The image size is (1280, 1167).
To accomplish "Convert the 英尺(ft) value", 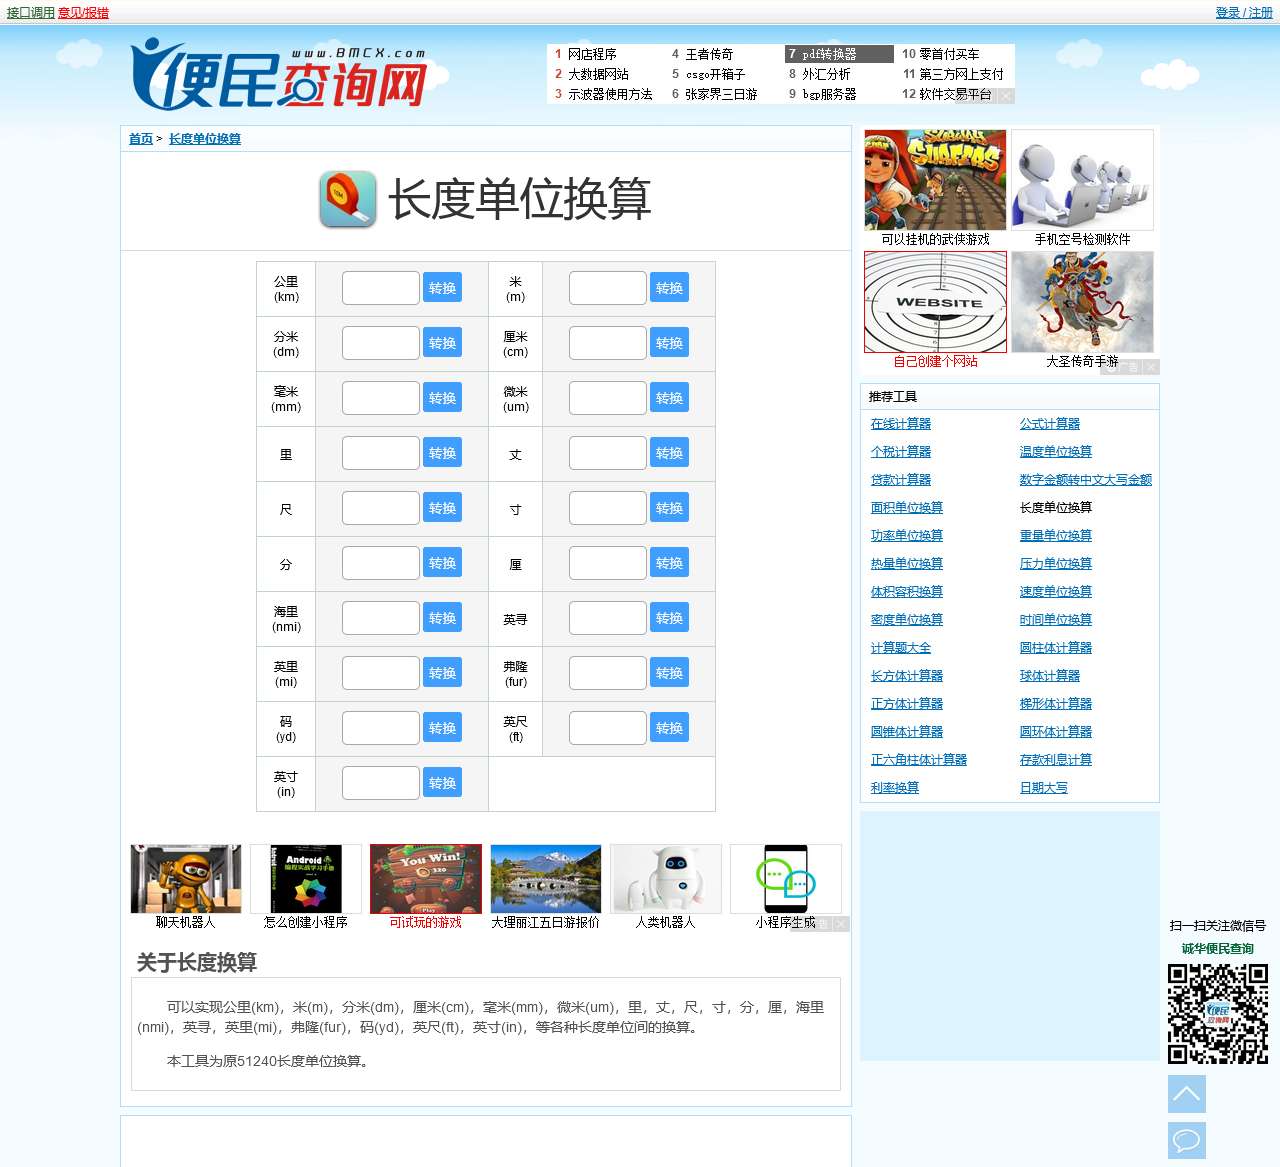I will [x=669, y=728].
